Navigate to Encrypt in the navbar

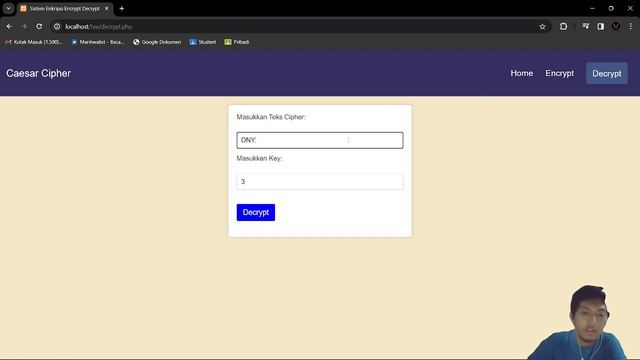[560, 73]
